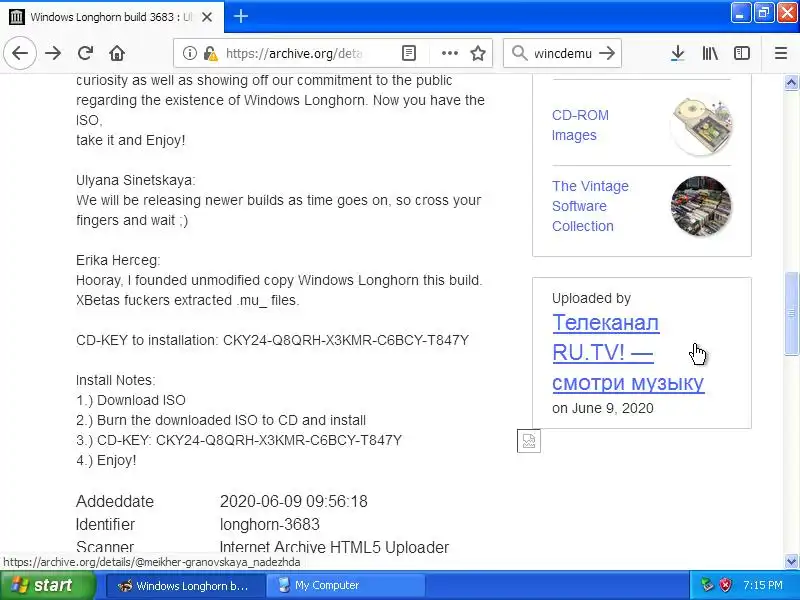Image resolution: width=800 pixels, height=600 pixels.
Task: Click '1.) Download ISO' install note
Action: click(x=131, y=400)
